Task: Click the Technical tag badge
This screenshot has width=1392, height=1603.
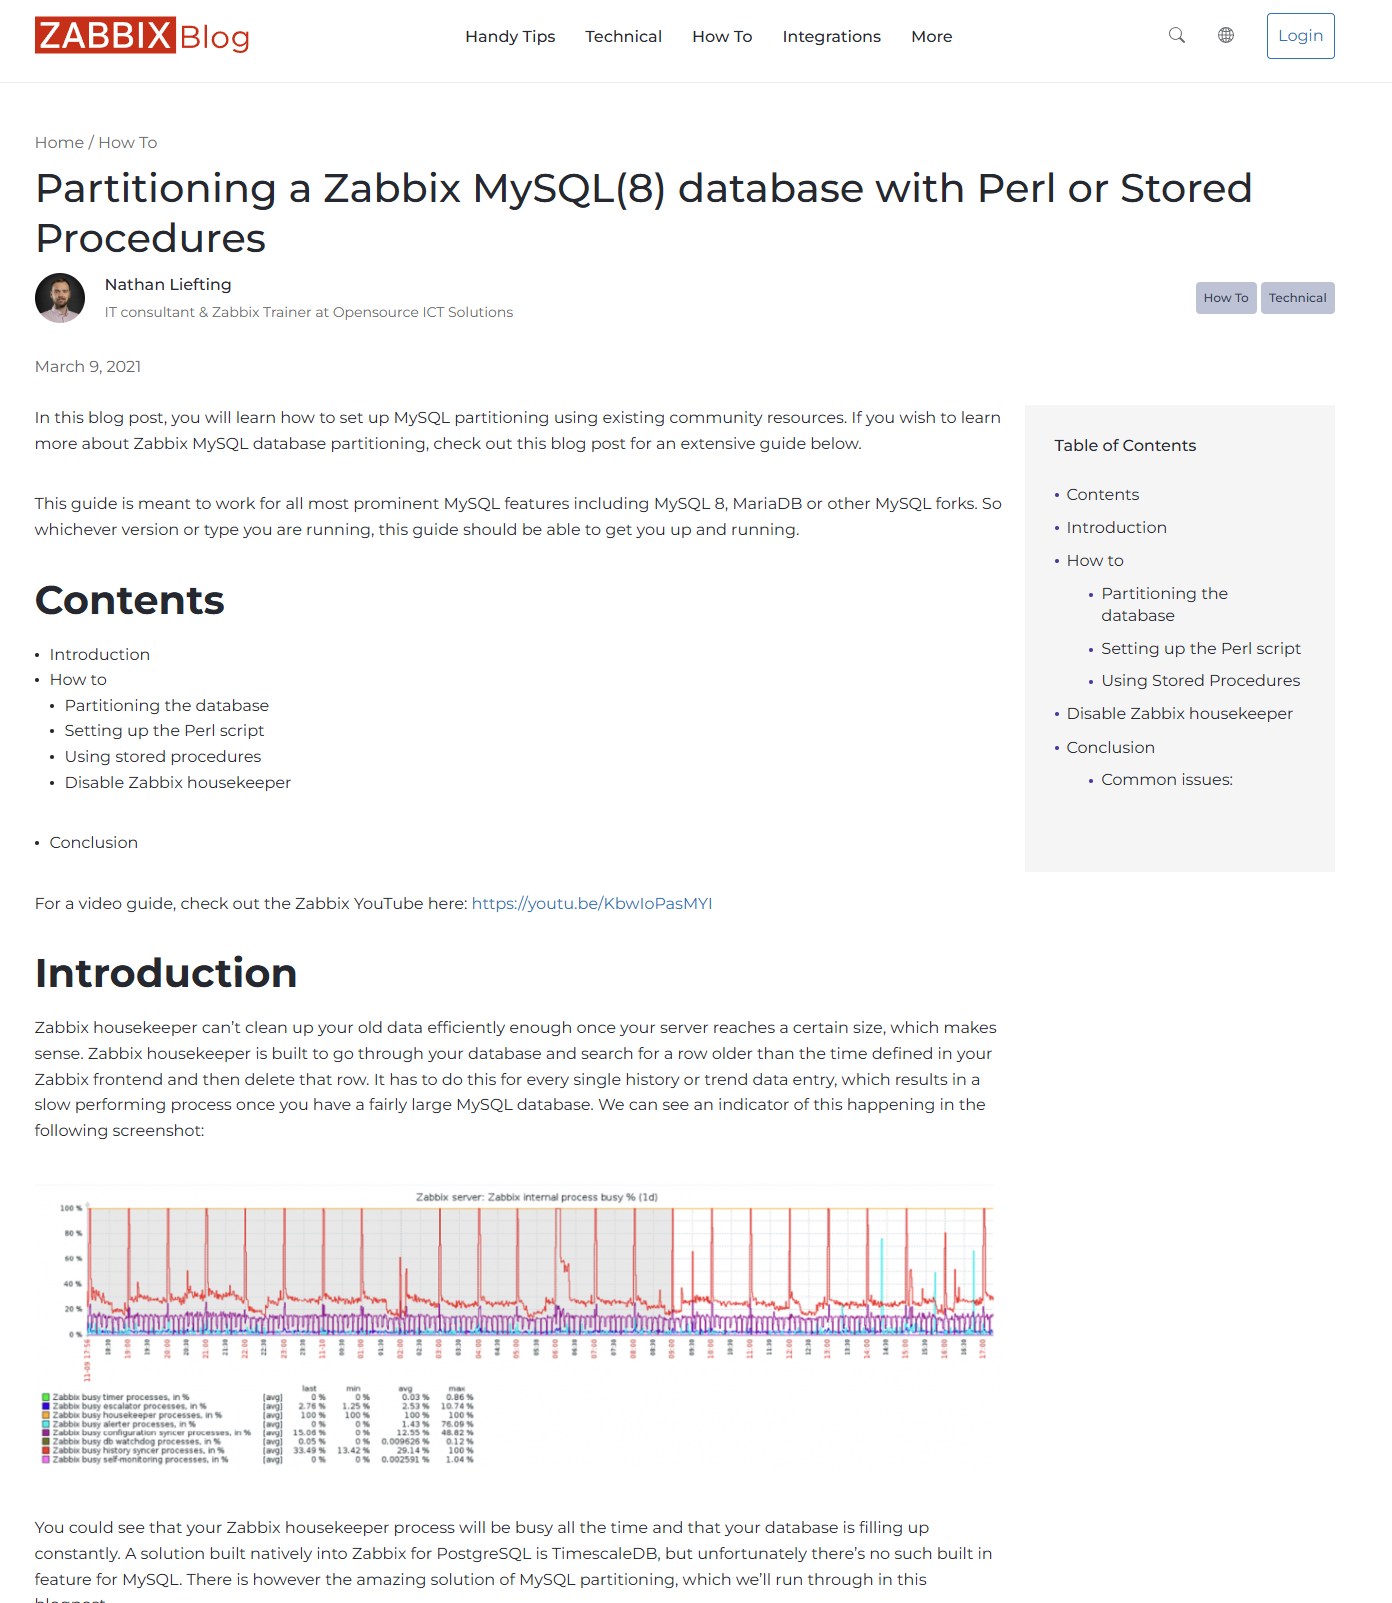Action: (x=1297, y=298)
